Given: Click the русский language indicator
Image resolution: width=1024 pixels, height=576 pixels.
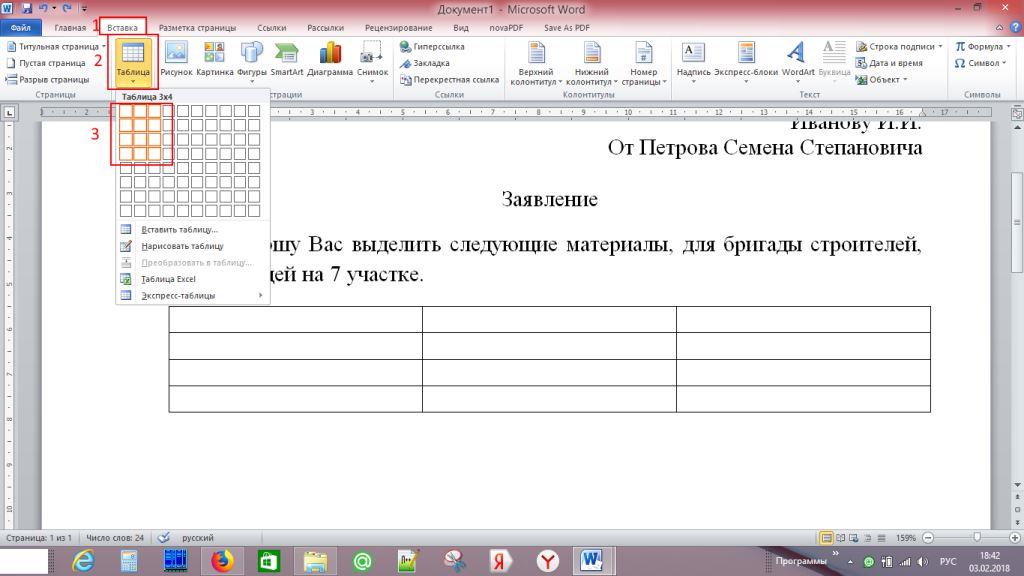Looking at the screenshot, I should click(197, 537).
